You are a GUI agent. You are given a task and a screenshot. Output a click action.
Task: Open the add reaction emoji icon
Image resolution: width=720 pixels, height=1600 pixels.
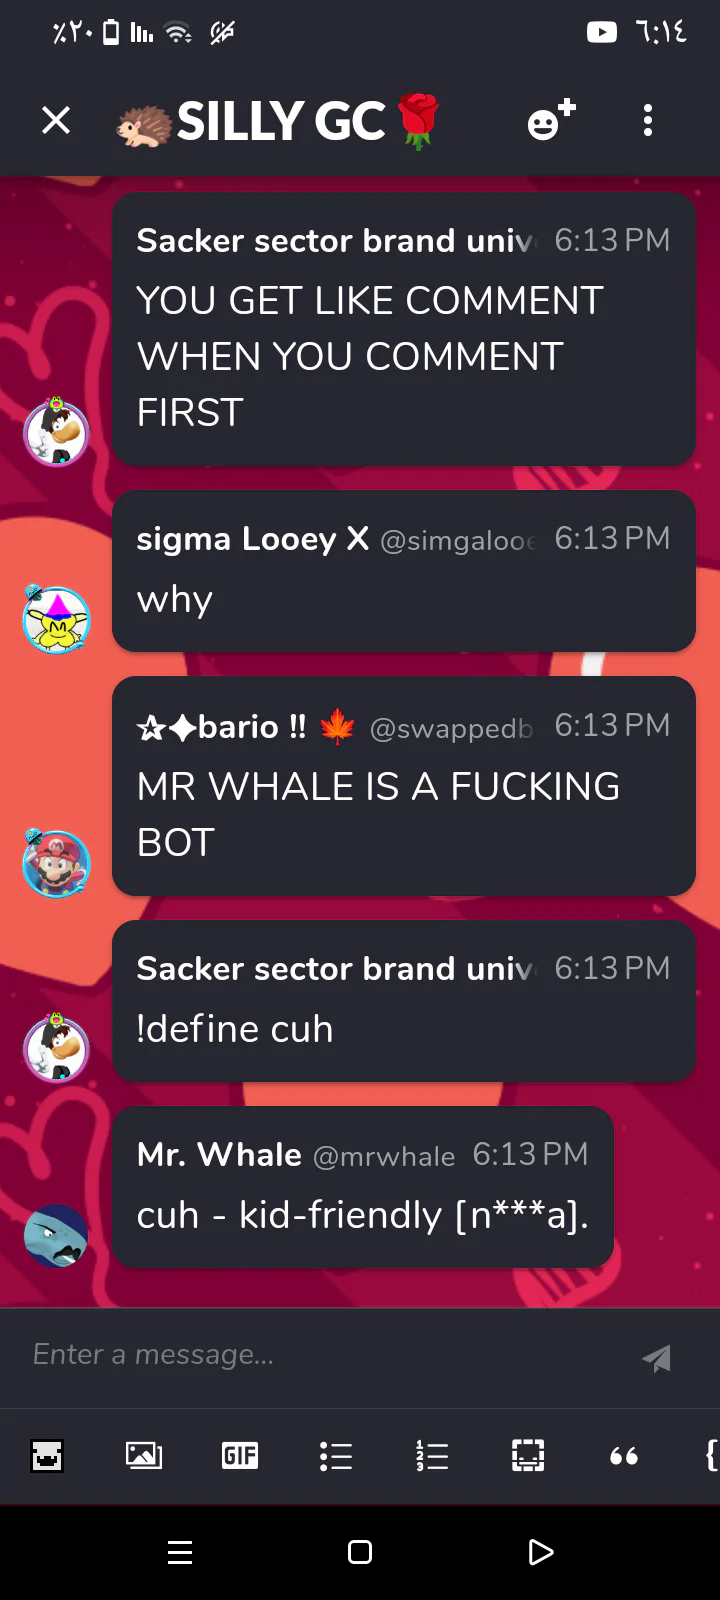[x=551, y=120]
